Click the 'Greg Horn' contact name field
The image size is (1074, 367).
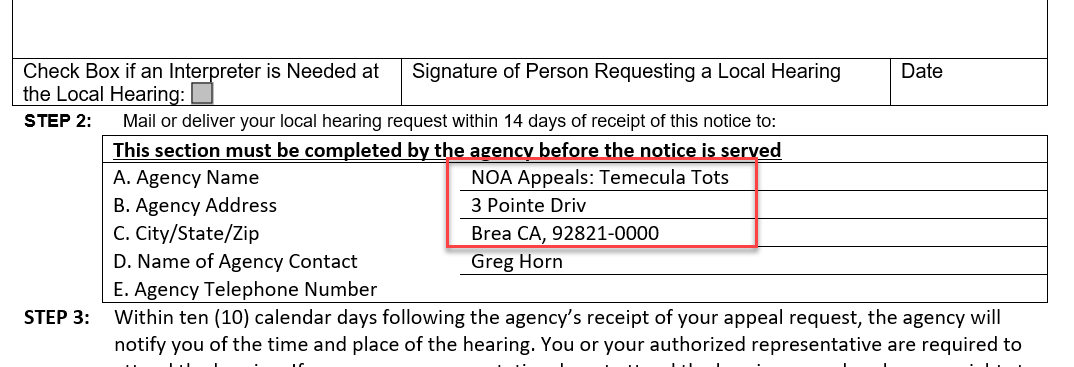pyautogui.click(x=753, y=262)
